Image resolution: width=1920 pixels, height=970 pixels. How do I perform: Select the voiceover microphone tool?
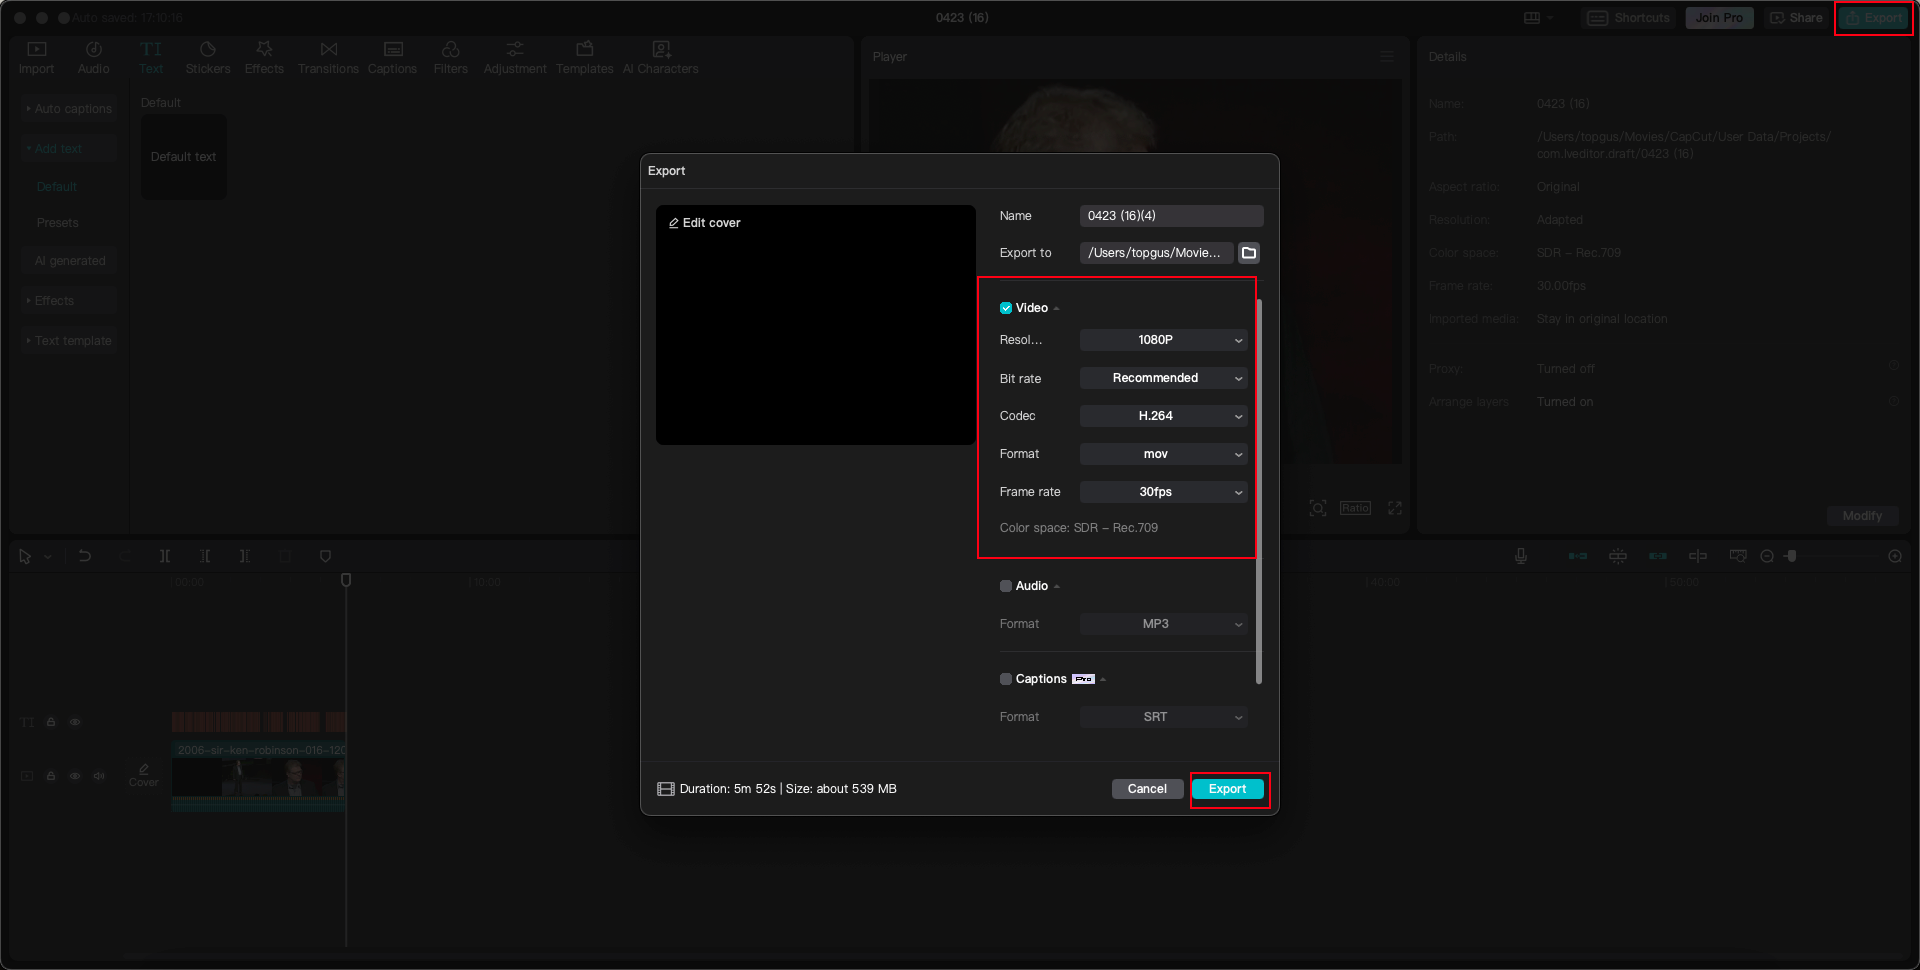[1521, 556]
